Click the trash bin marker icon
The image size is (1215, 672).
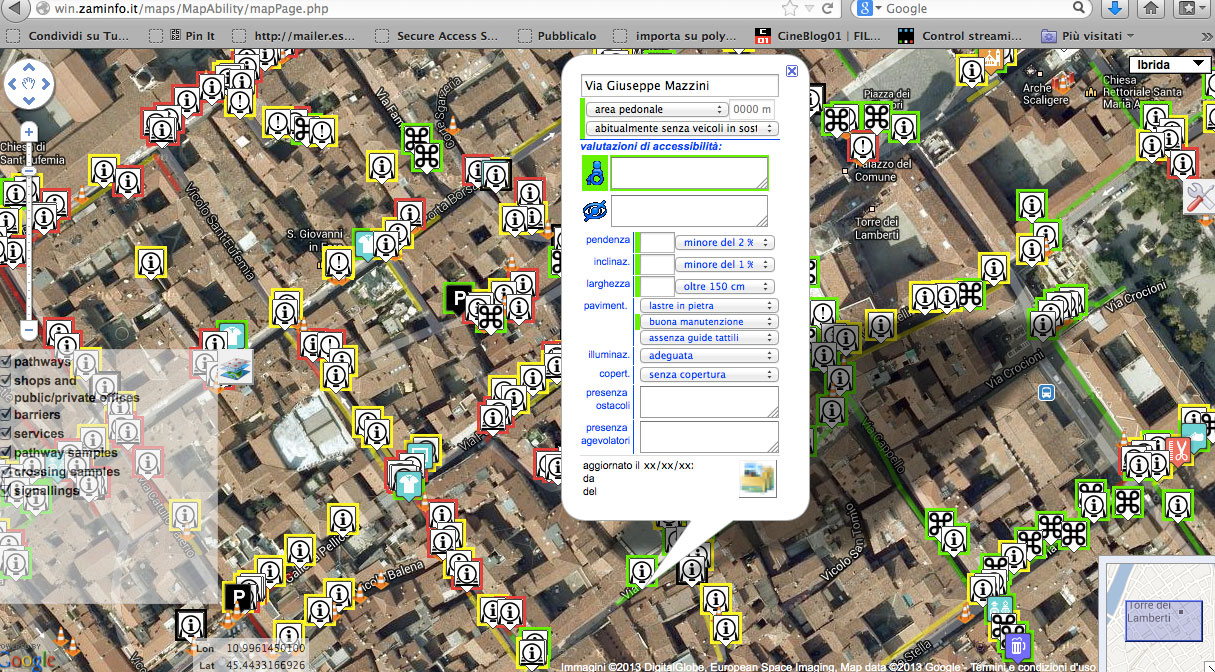click(1017, 647)
